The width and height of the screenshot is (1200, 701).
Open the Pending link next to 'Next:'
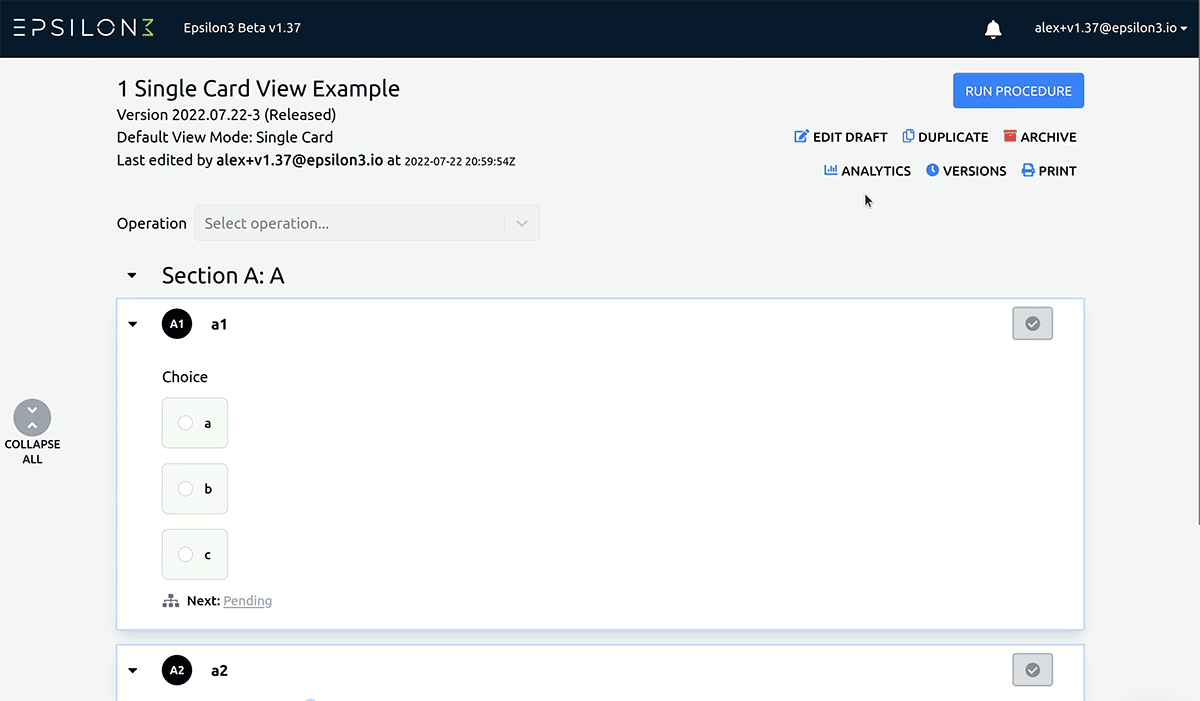coord(247,600)
